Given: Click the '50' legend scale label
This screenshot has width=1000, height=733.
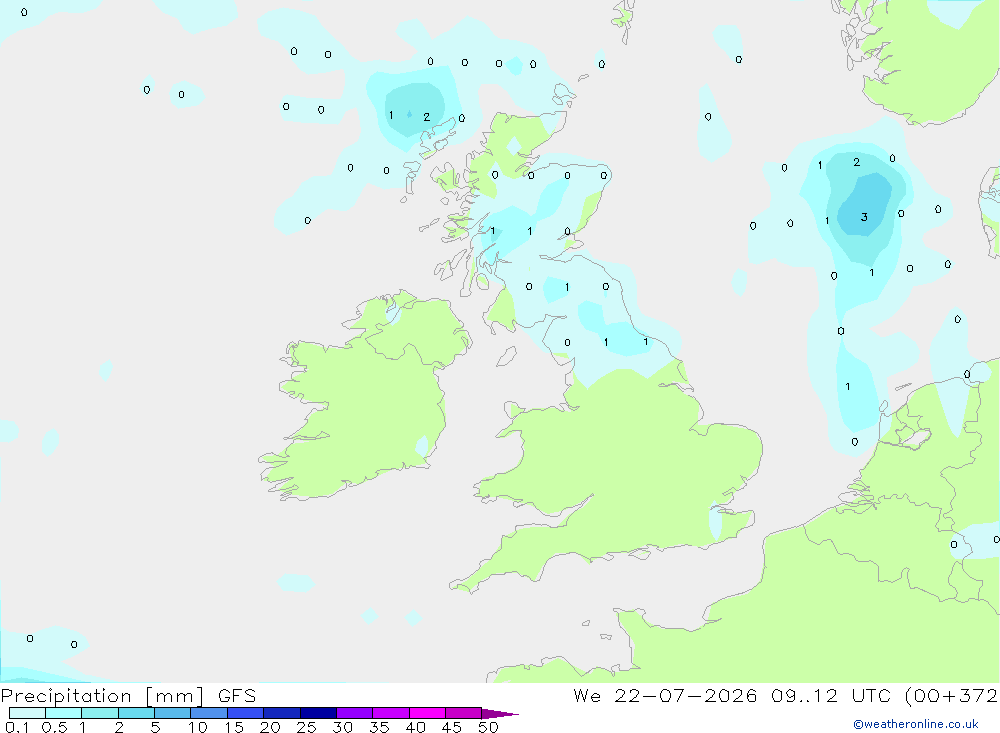Looking at the screenshot, I should tap(489, 727).
